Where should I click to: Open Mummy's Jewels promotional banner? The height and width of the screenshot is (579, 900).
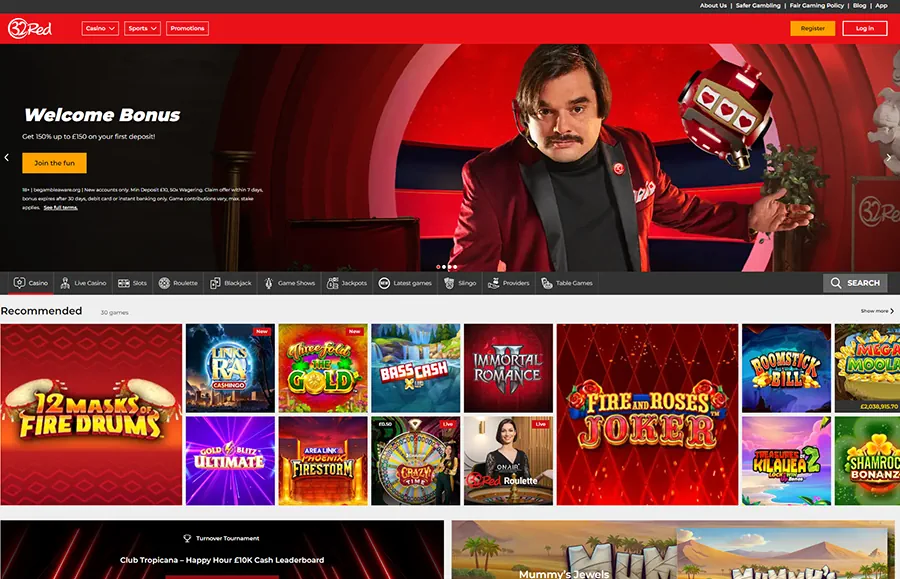(x=673, y=550)
